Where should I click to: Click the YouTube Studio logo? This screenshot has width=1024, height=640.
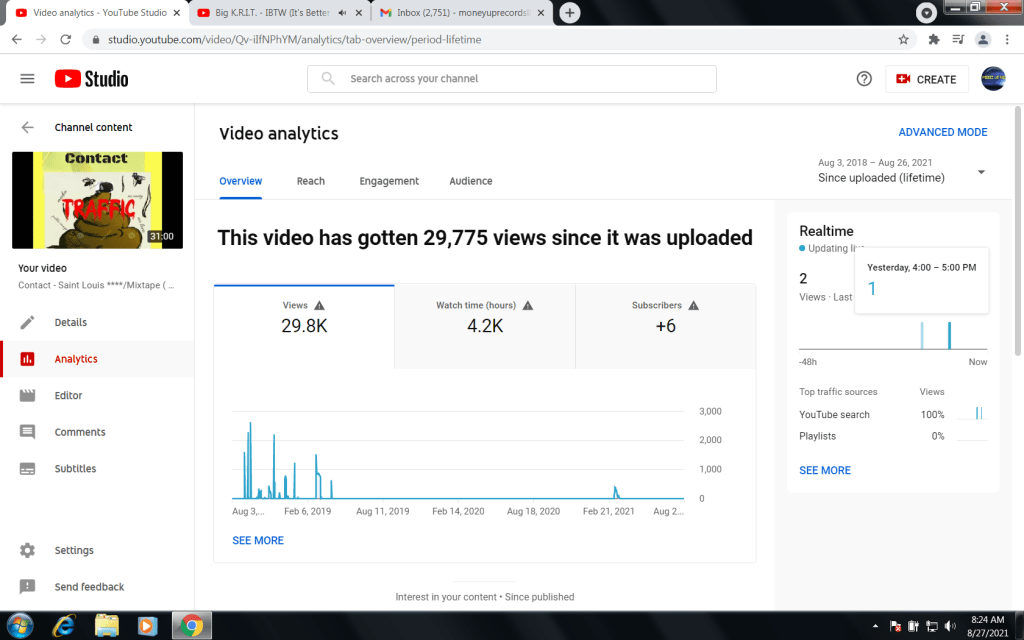coord(91,79)
